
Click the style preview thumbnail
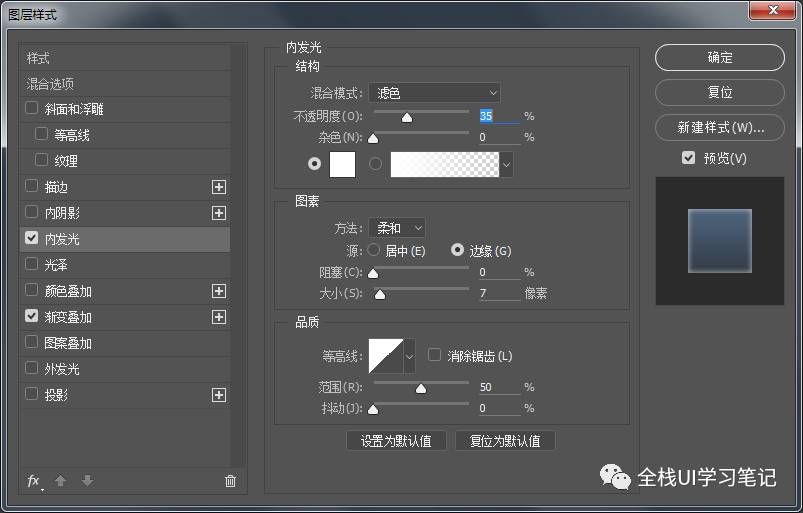click(x=720, y=241)
